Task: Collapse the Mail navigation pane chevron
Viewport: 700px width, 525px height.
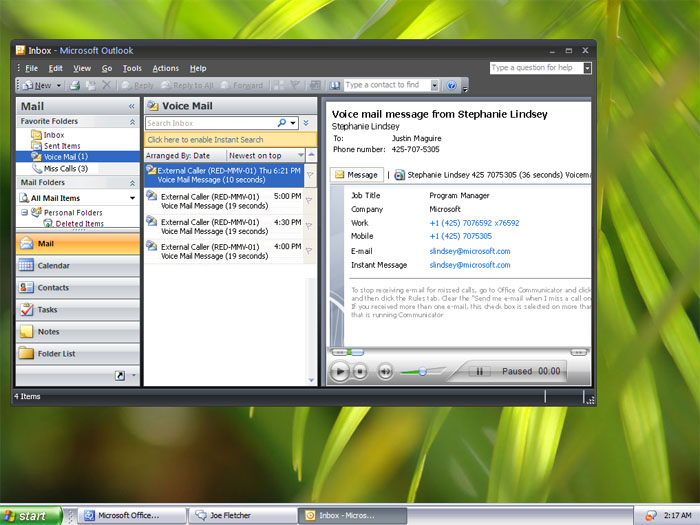Action: pyautogui.click(x=132, y=106)
